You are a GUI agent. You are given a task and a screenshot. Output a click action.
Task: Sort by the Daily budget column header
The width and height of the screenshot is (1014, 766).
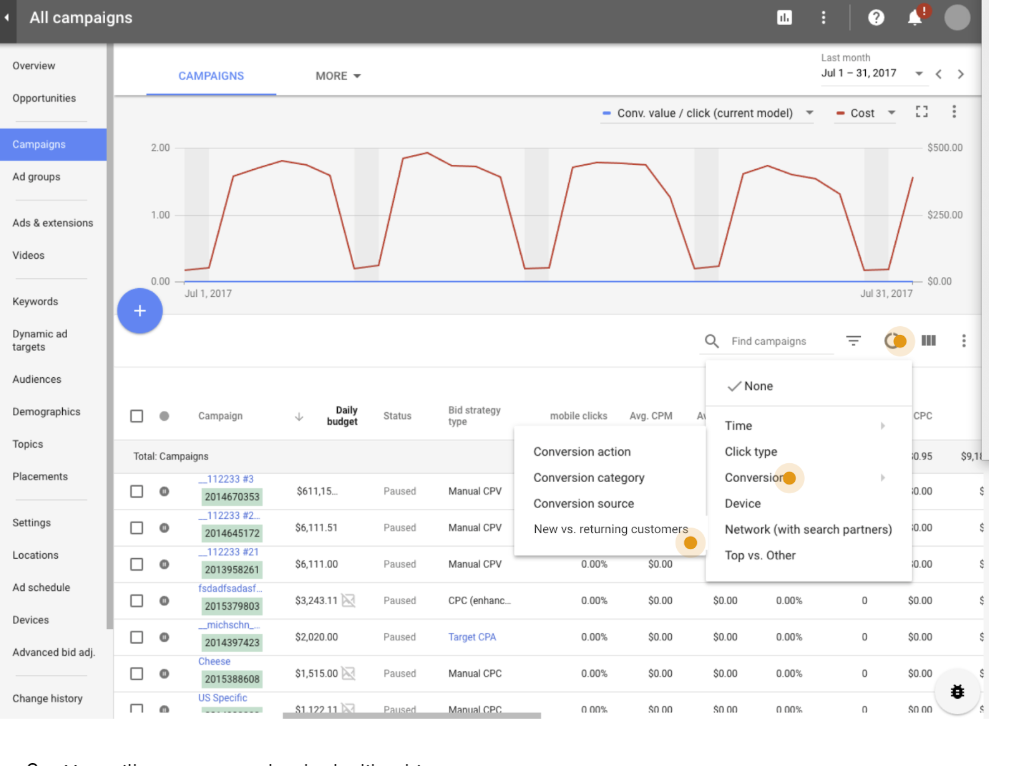tap(342, 416)
